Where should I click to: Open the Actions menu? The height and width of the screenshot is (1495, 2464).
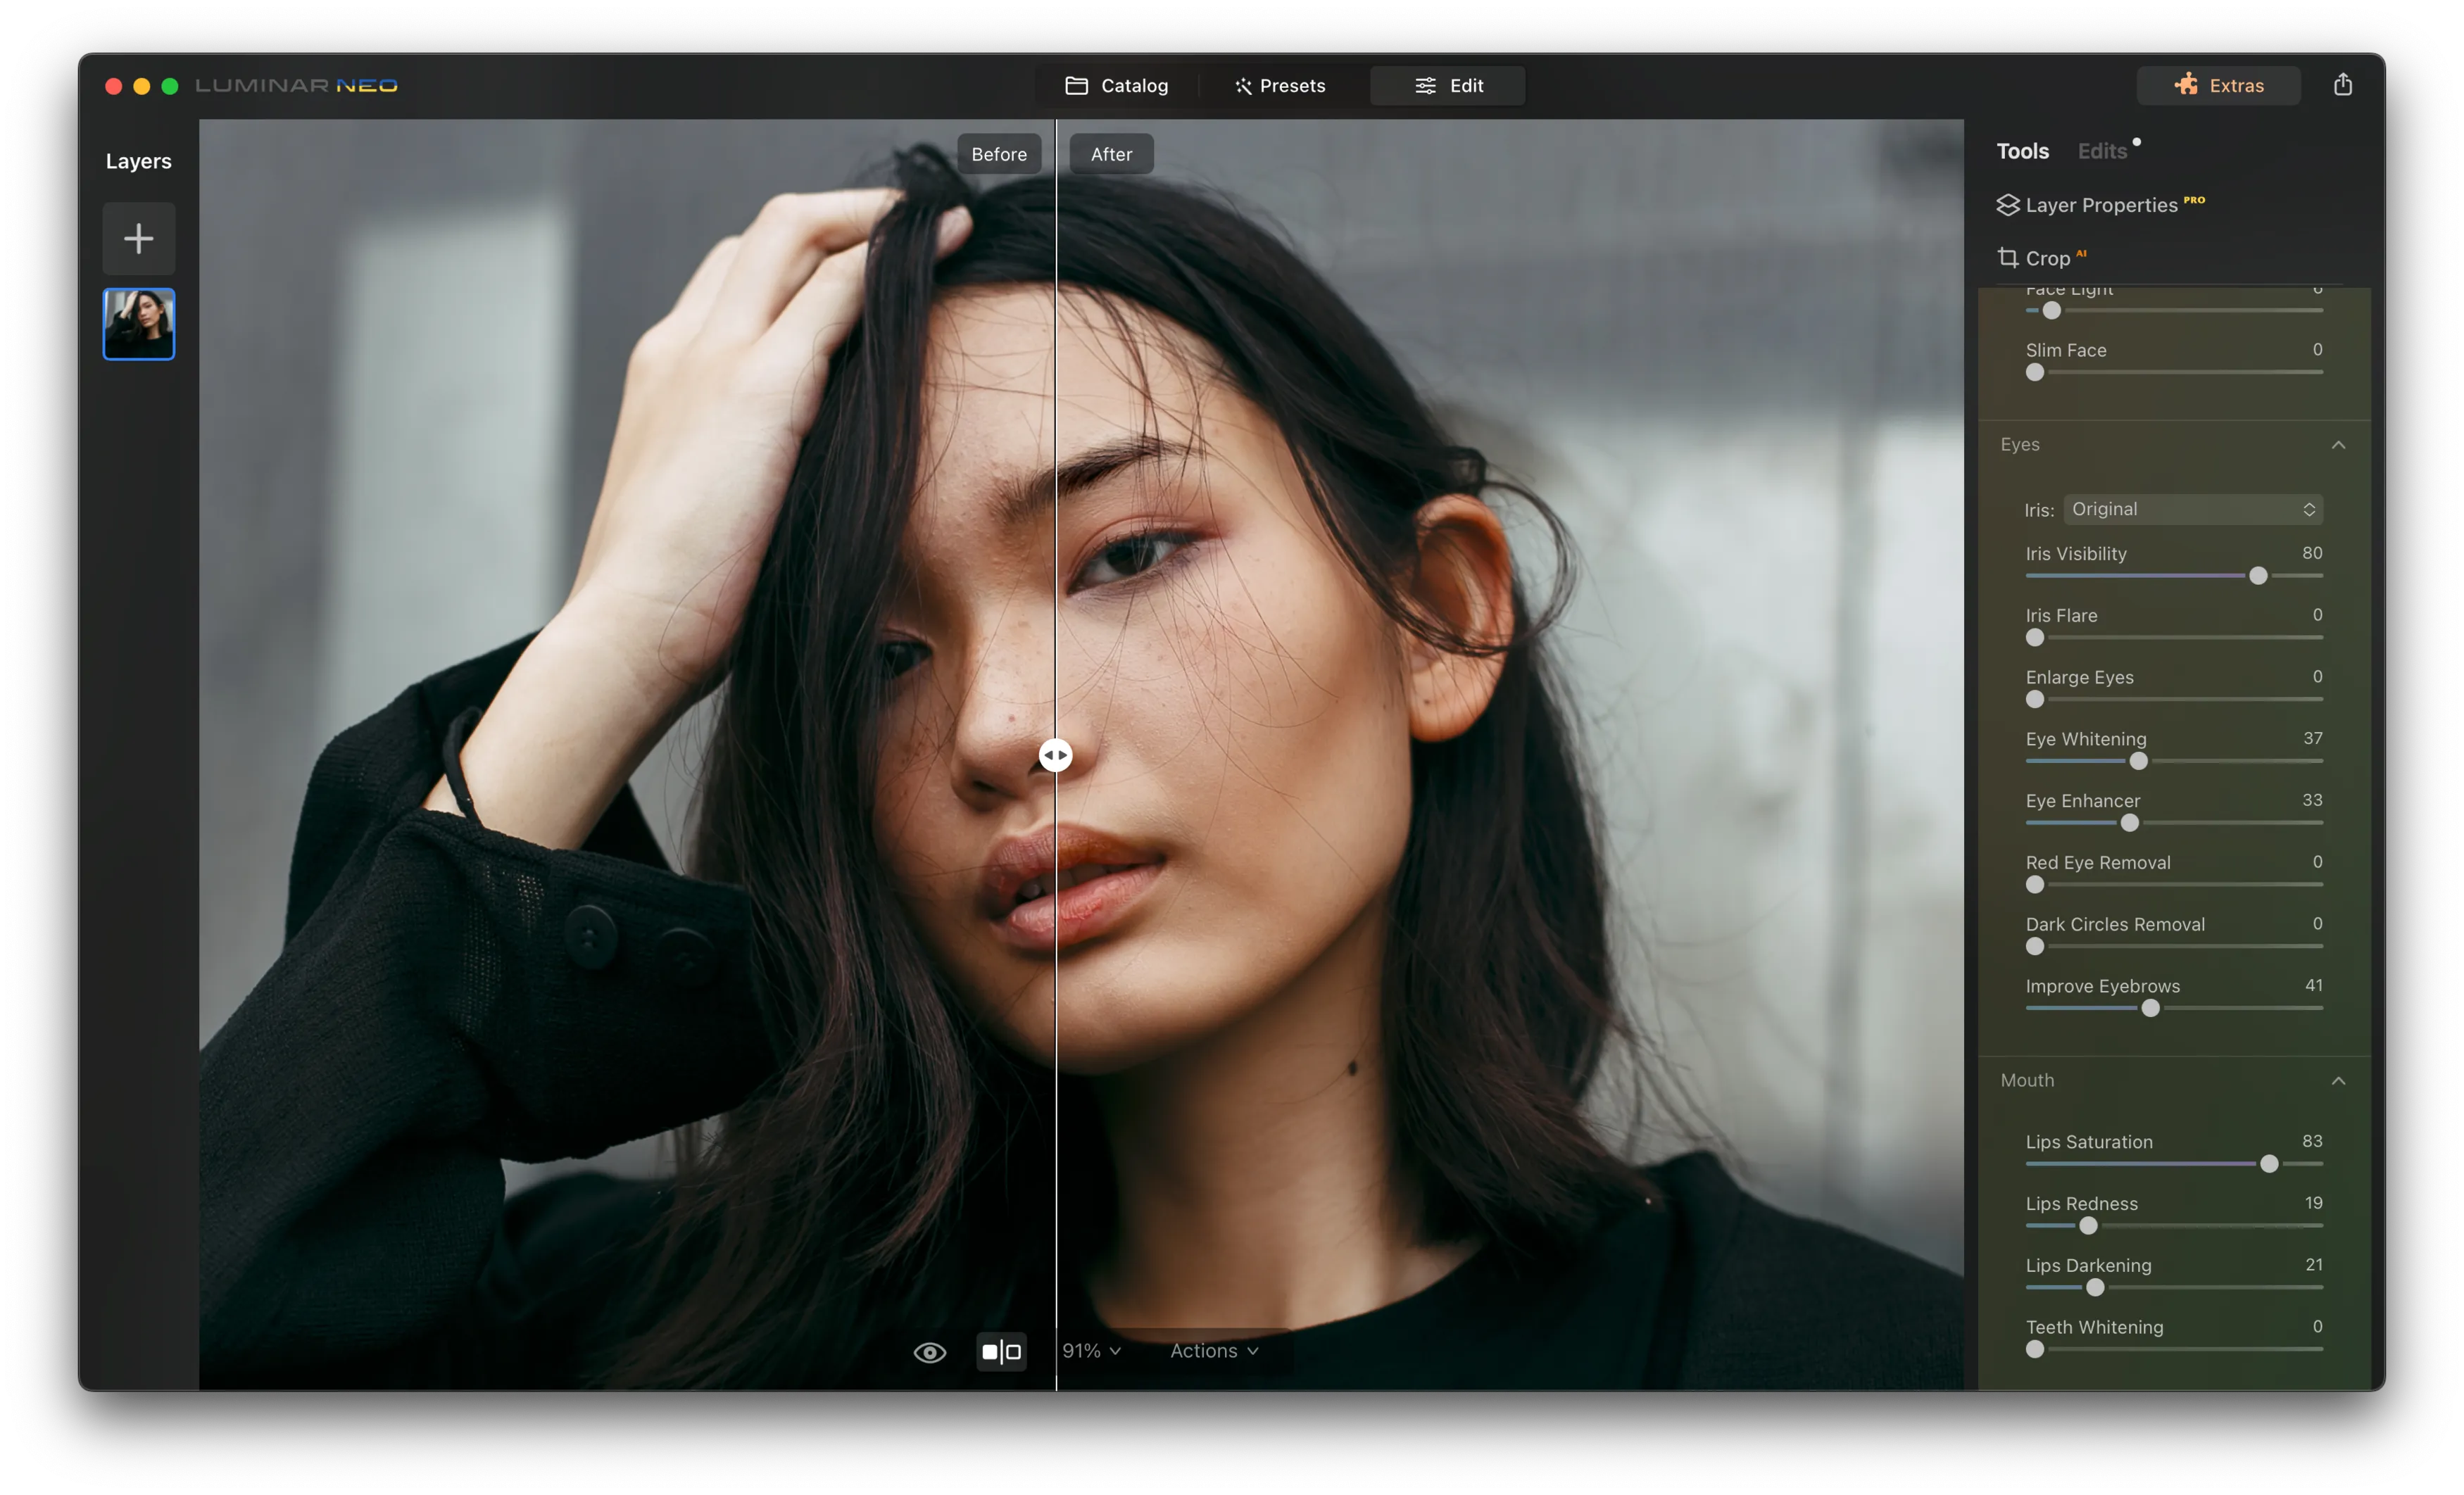(x=1214, y=1351)
